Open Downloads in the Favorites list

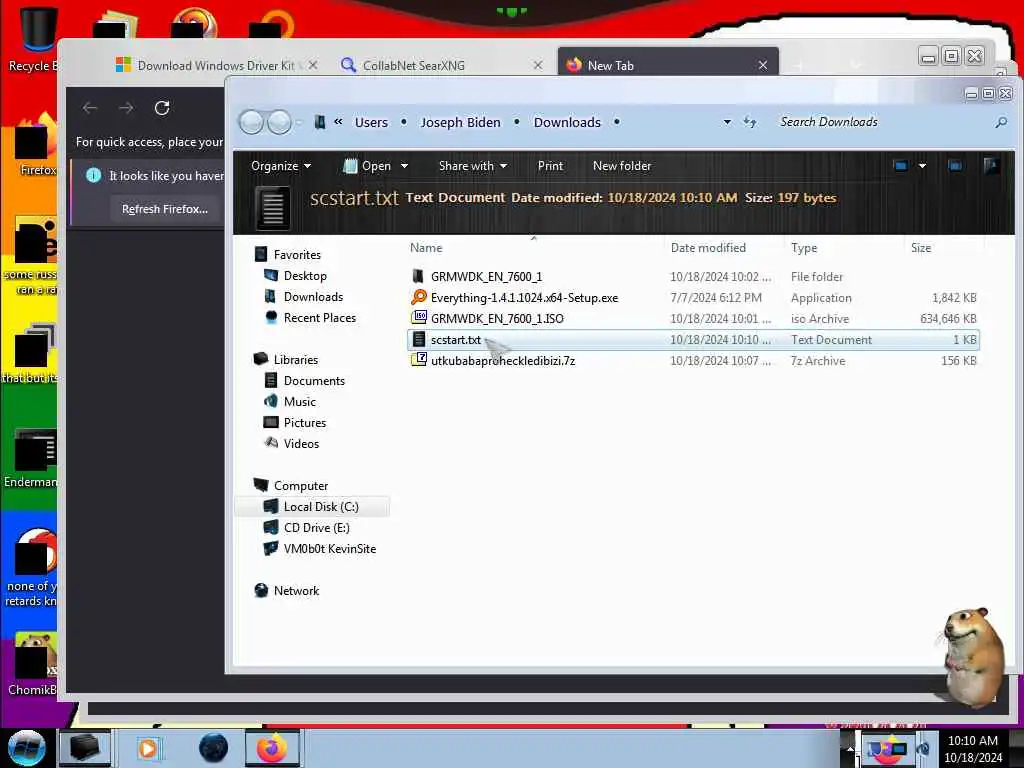313,296
